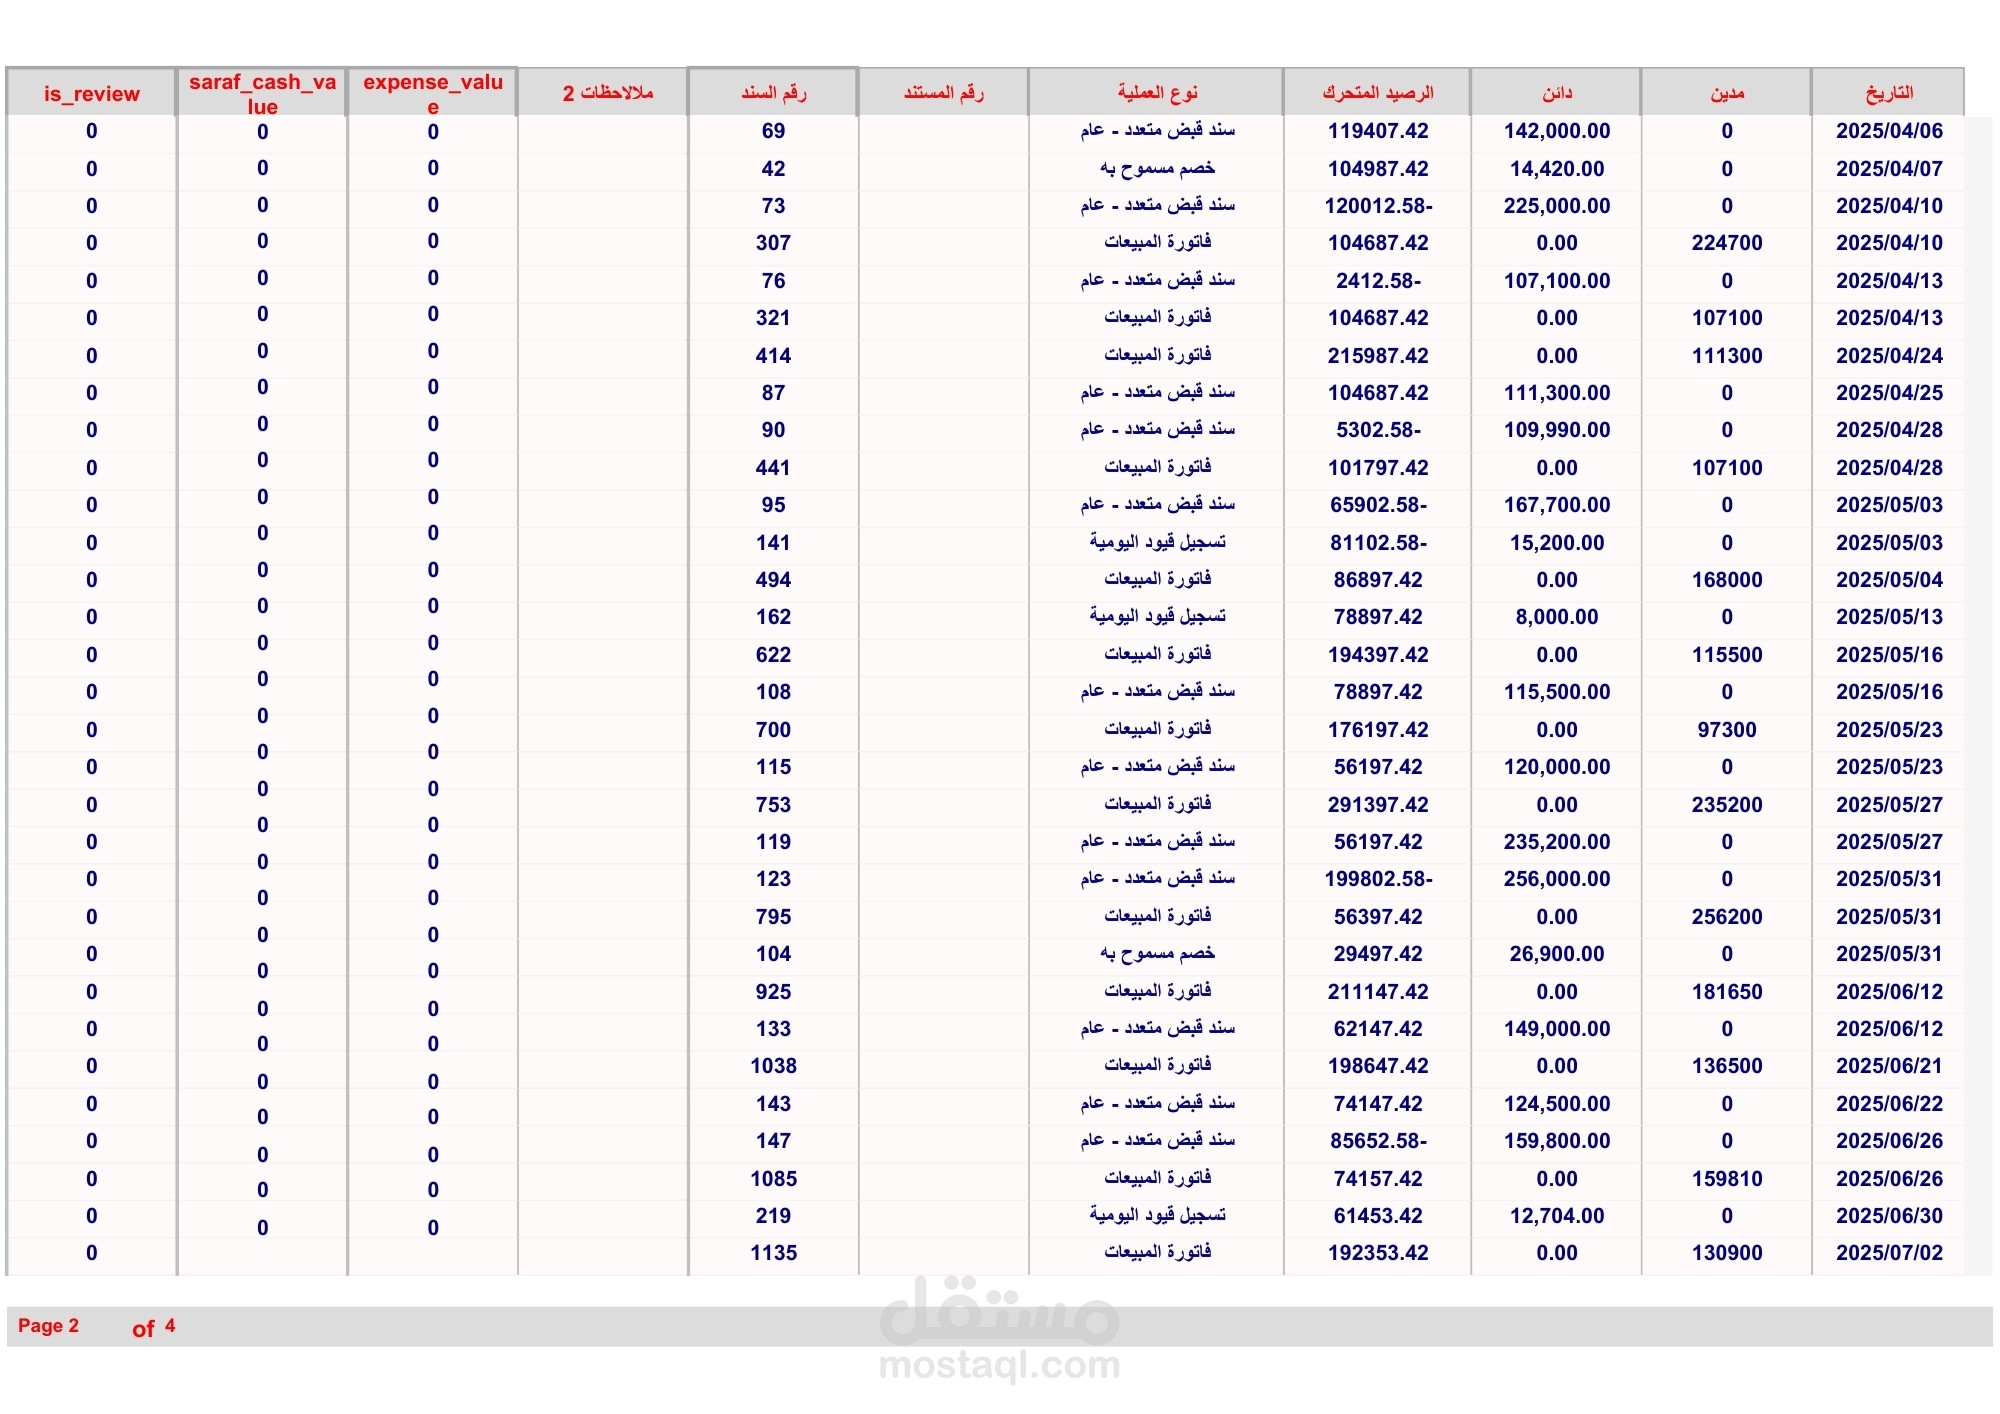Select the voucher number 1135 cell
Viewport: 2000px width, 1414px height.
pyautogui.click(x=773, y=1253)
